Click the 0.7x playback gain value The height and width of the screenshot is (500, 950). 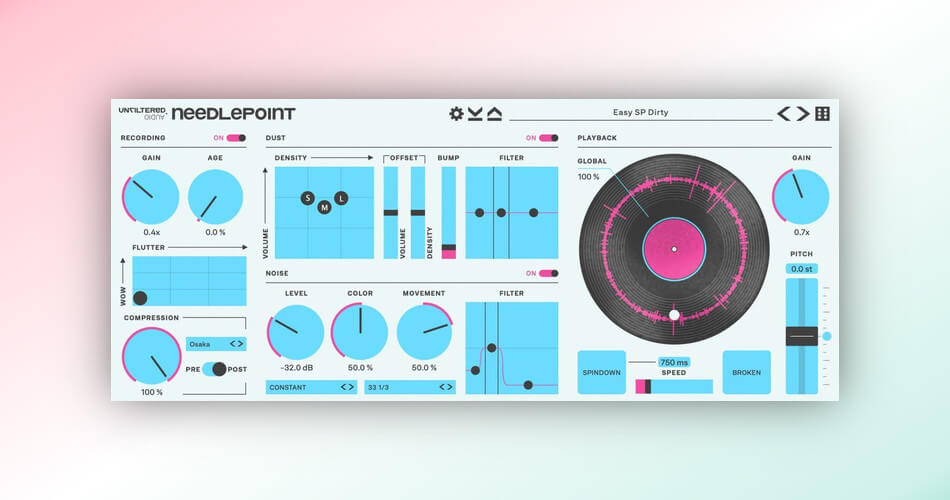point(802,232)
